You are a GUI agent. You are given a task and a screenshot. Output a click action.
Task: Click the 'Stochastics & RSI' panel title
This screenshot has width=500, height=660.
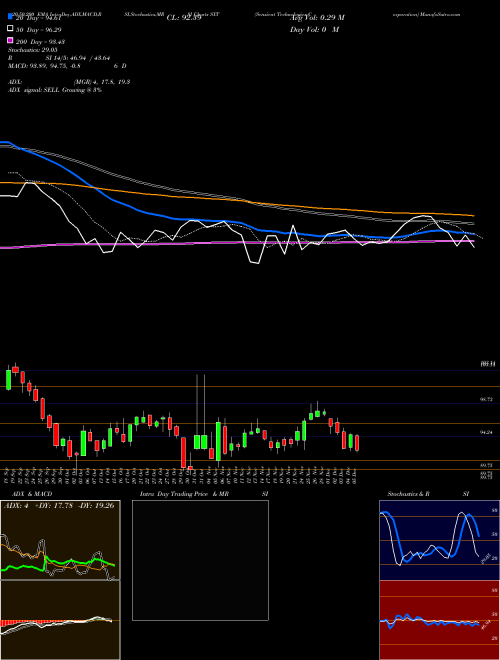click(x=428, y=494)
